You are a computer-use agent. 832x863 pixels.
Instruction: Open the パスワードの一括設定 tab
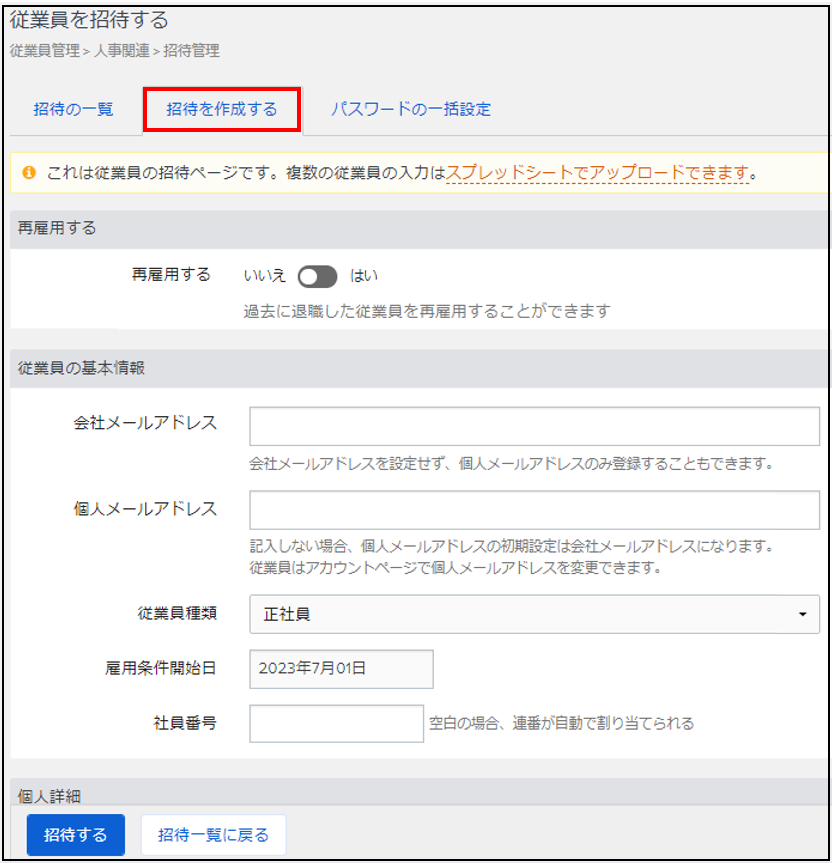coord(411,109)
